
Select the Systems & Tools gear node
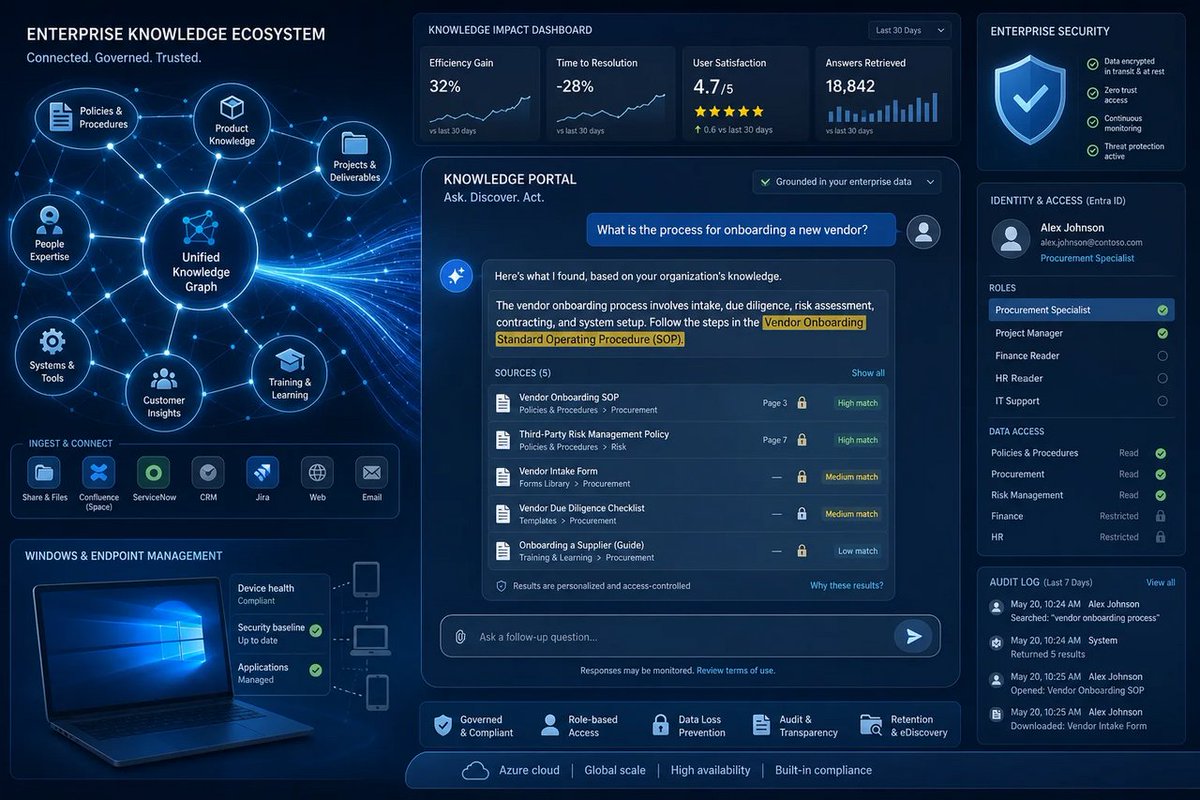coord(52,357)
